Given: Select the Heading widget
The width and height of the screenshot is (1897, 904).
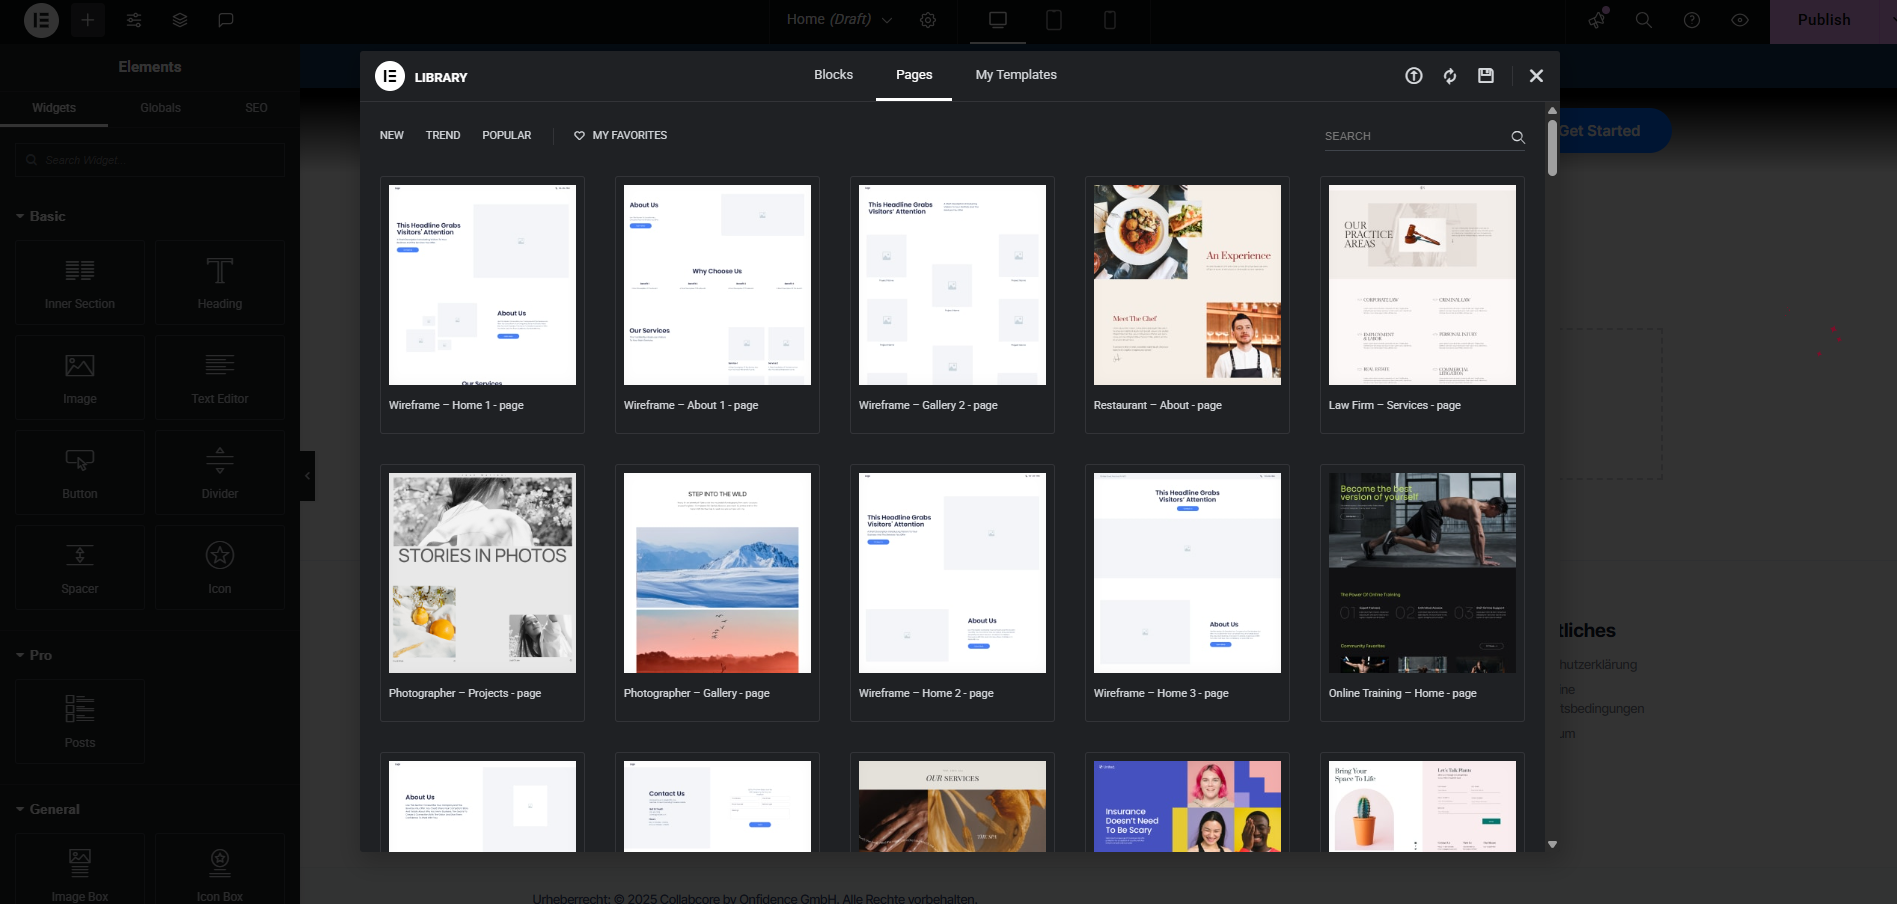Looking at the screenshot, I should coord(220,282).
